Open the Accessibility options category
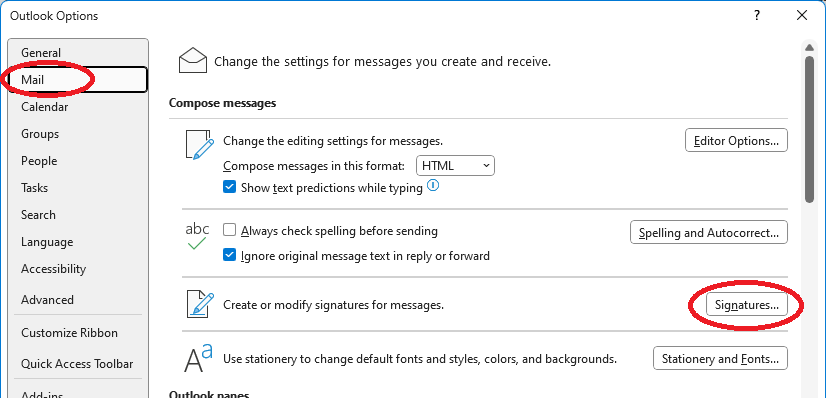Screen dimensions: 826x398 78,269
